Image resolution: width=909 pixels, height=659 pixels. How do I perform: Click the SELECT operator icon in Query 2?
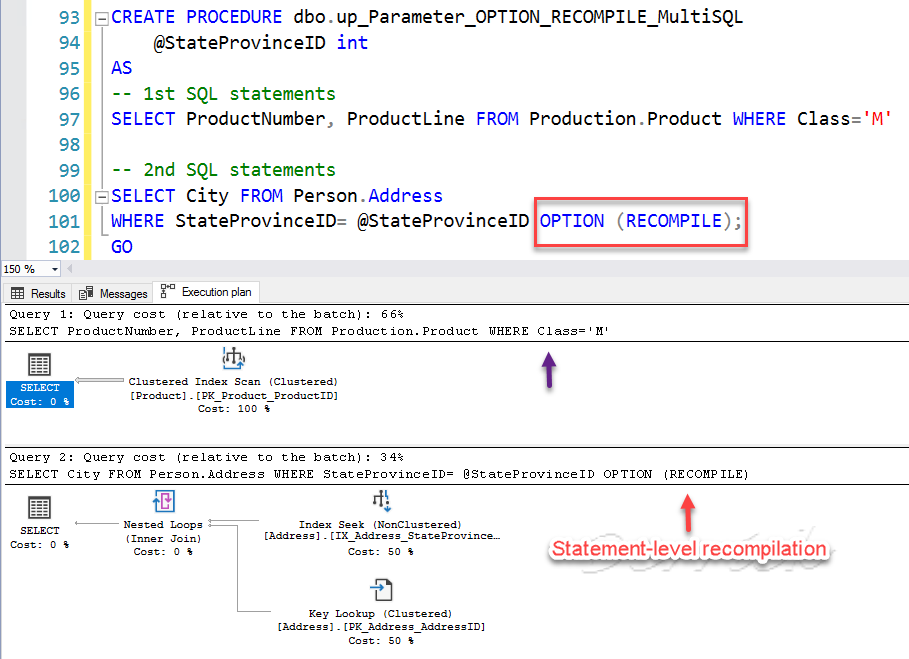tap(39, 505)
